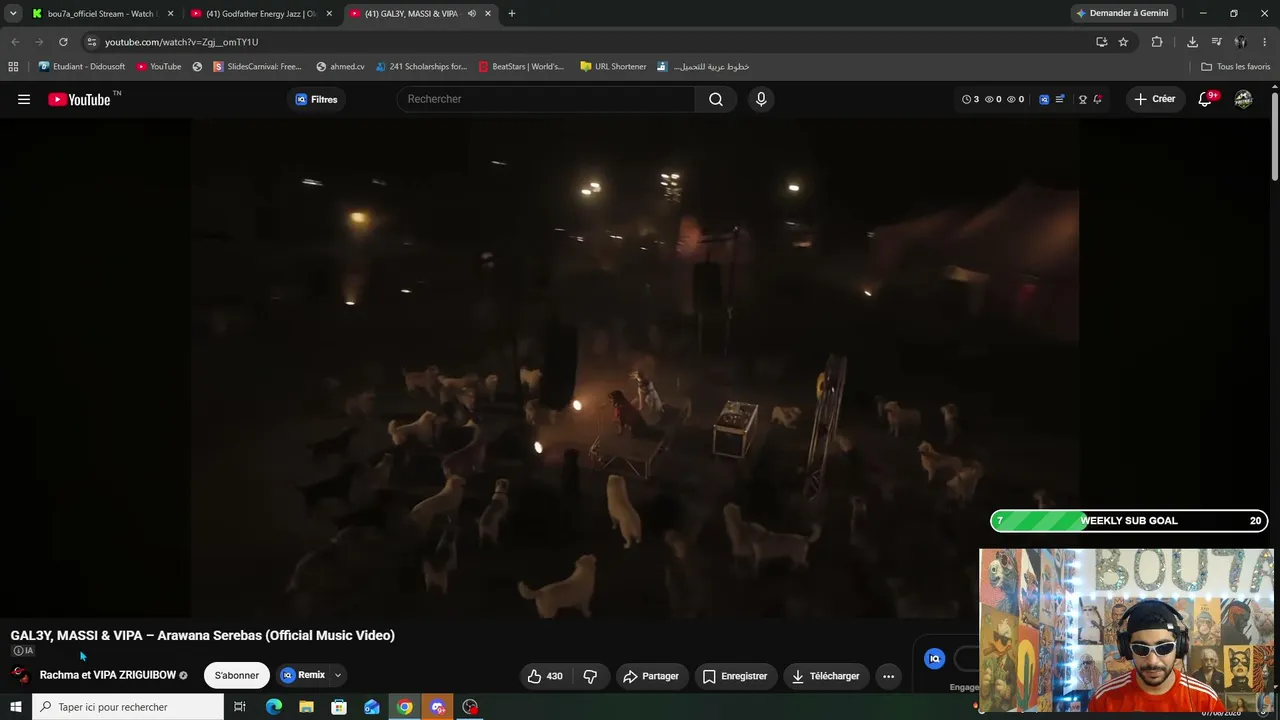Start voice search with the microphone
The width and height of the screenshot is (1280, 720).
(x=761, y=99)
